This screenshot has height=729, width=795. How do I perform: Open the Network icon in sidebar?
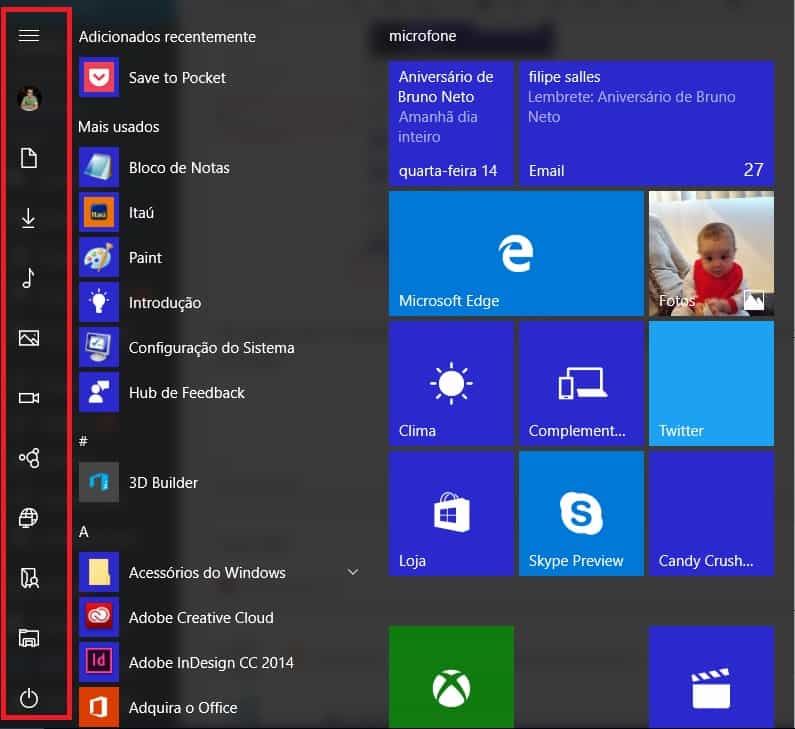pos(29,518)
